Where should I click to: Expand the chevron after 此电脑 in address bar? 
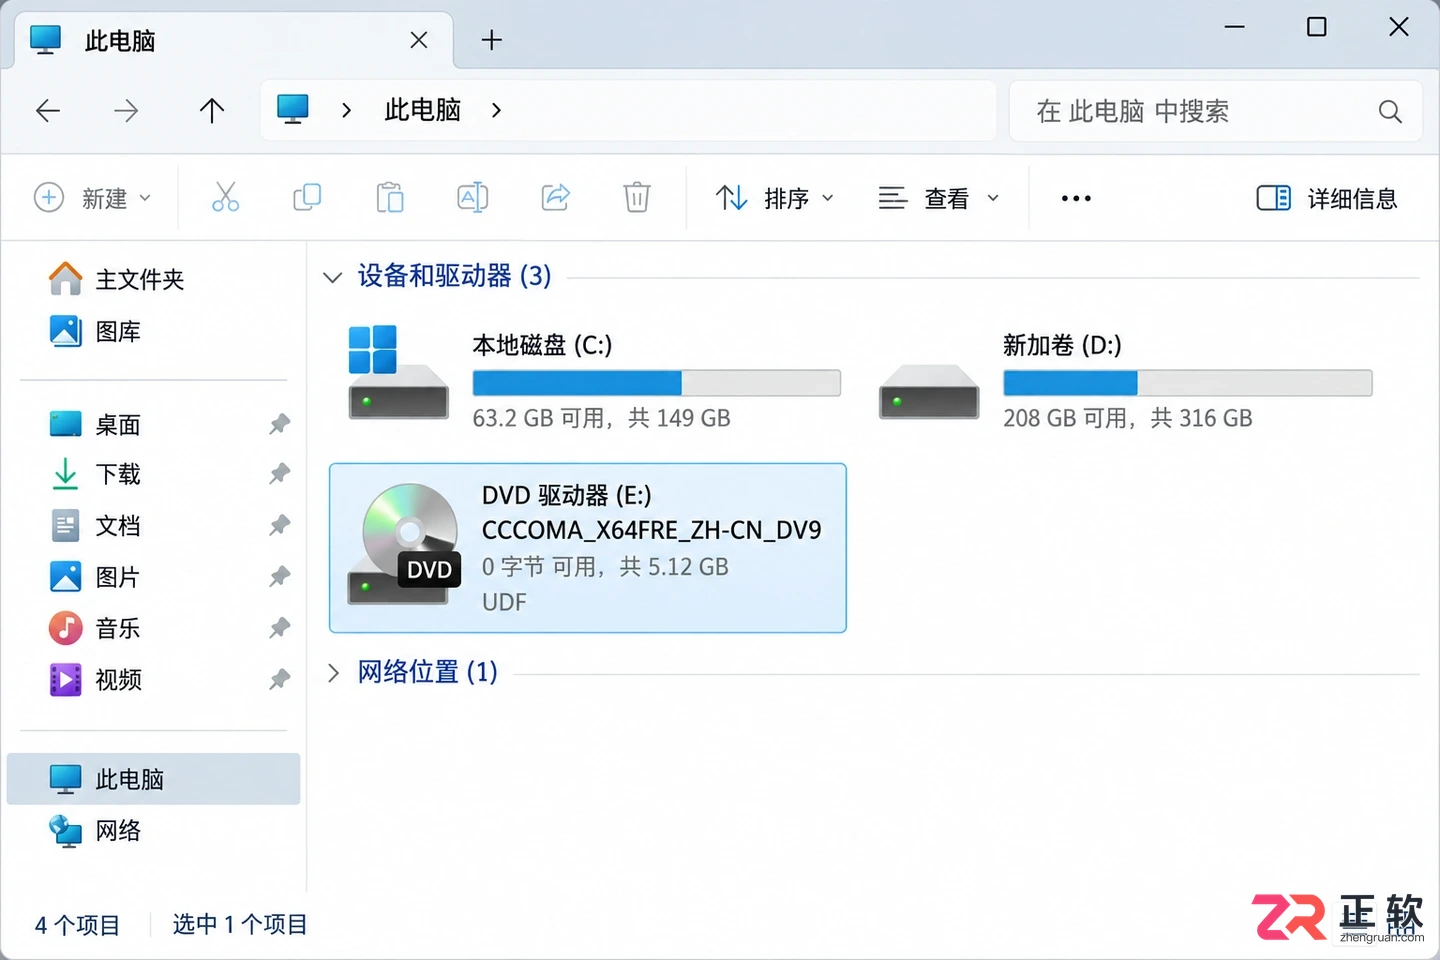click(496, 110)
